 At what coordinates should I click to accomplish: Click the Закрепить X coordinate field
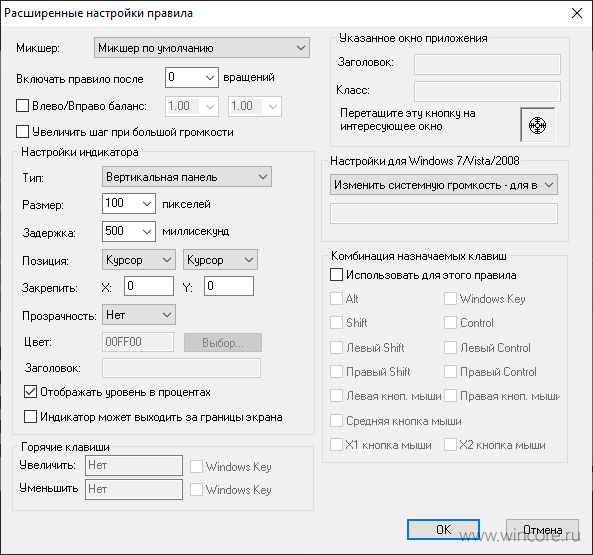[149, 286]
